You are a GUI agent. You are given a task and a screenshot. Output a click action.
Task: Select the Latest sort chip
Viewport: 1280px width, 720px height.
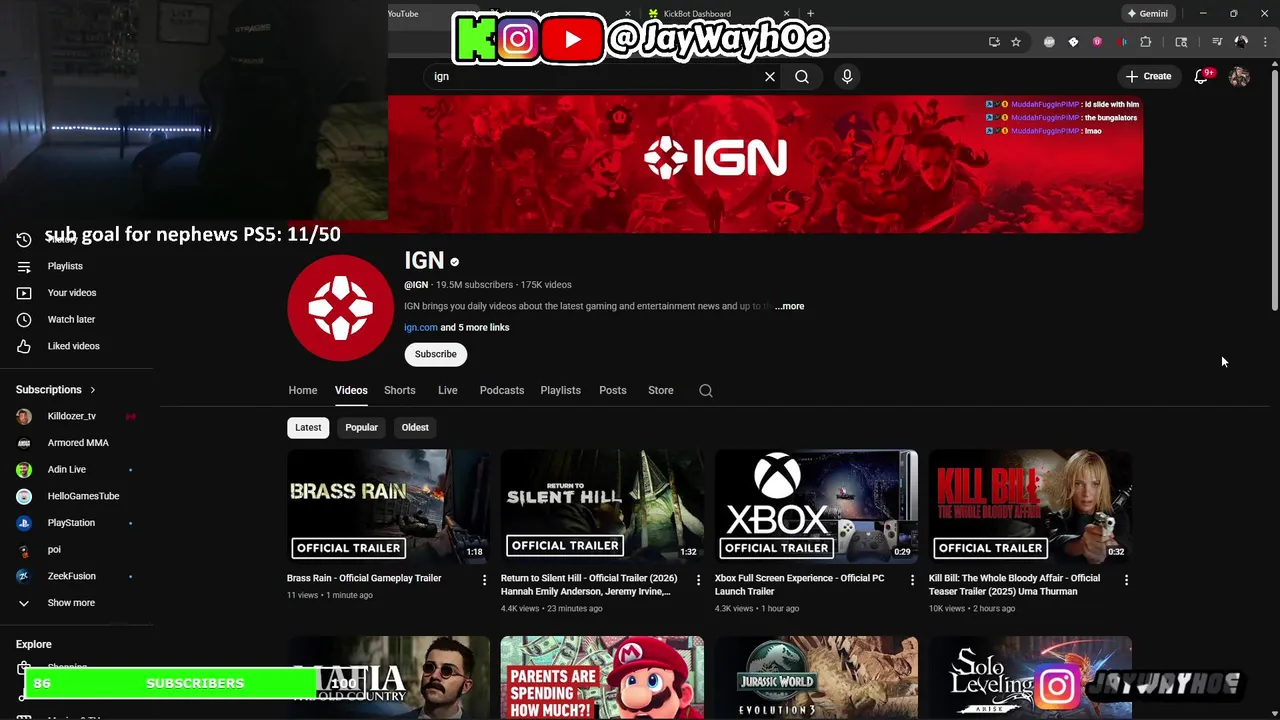(x=308, y=427)
